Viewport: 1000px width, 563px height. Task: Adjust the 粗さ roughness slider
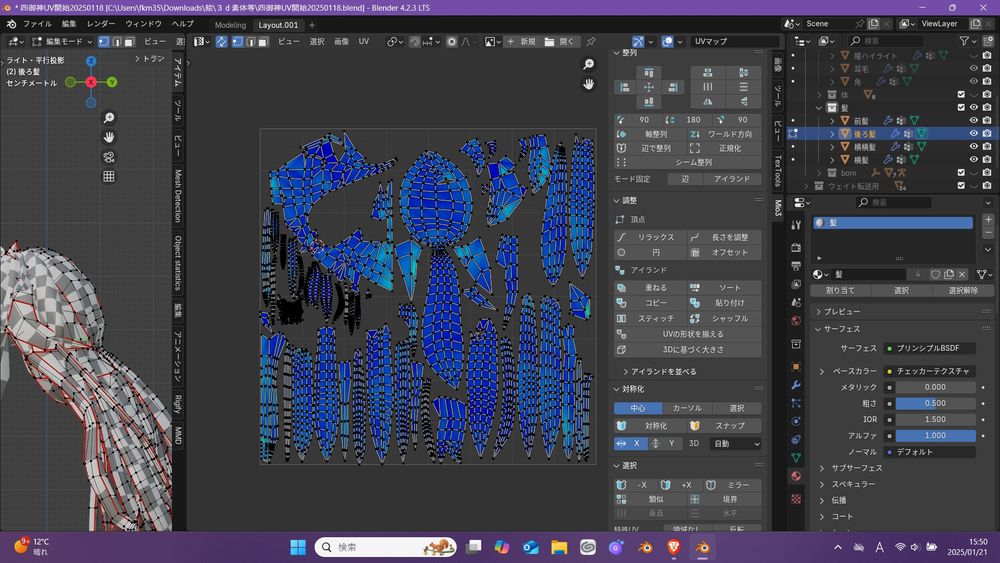pos(935,403)
